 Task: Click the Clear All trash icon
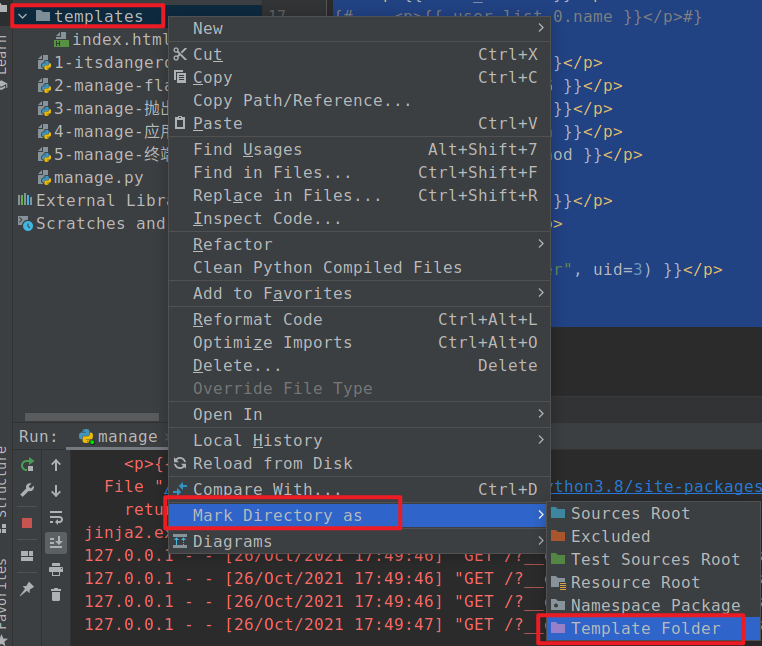click(56, 594)
